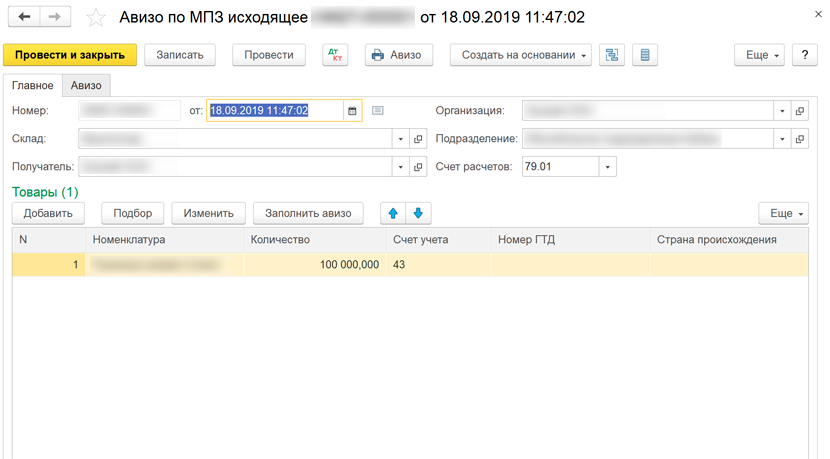The height and width of the screenshot is (459, 830).
Task: Open the report list icon in toolbar
Action: (644, 55)
